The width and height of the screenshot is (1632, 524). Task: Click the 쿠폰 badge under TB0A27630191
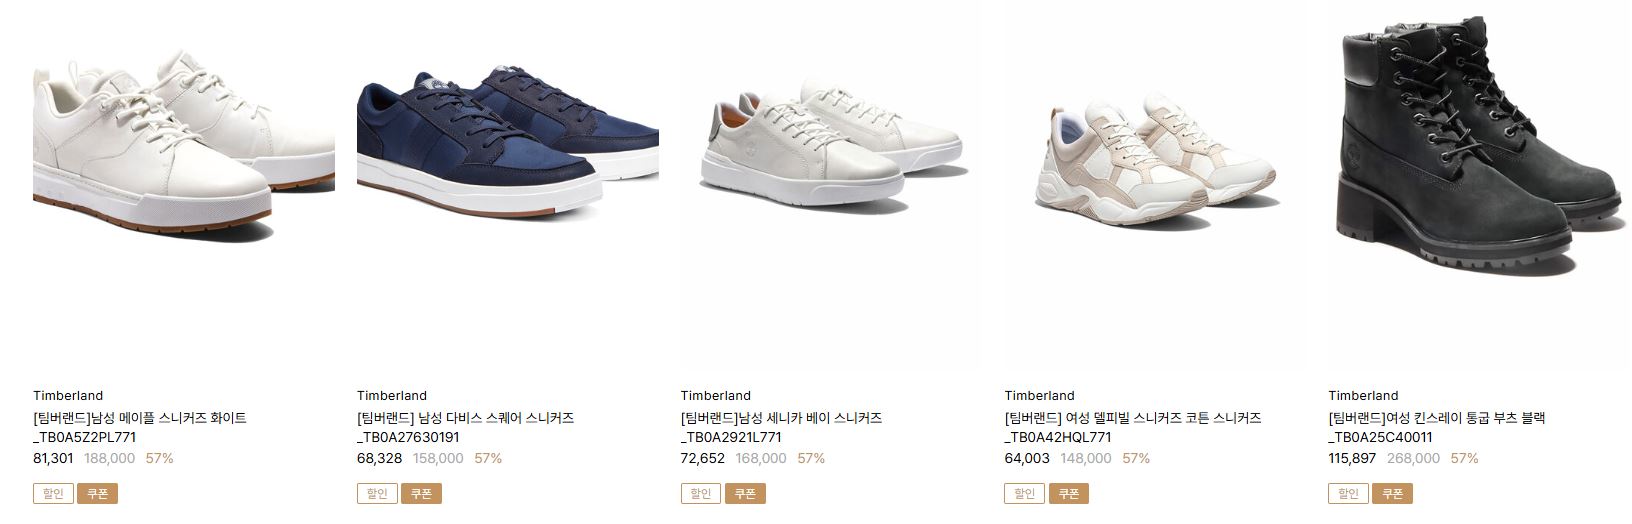click(x=421, y=493)
